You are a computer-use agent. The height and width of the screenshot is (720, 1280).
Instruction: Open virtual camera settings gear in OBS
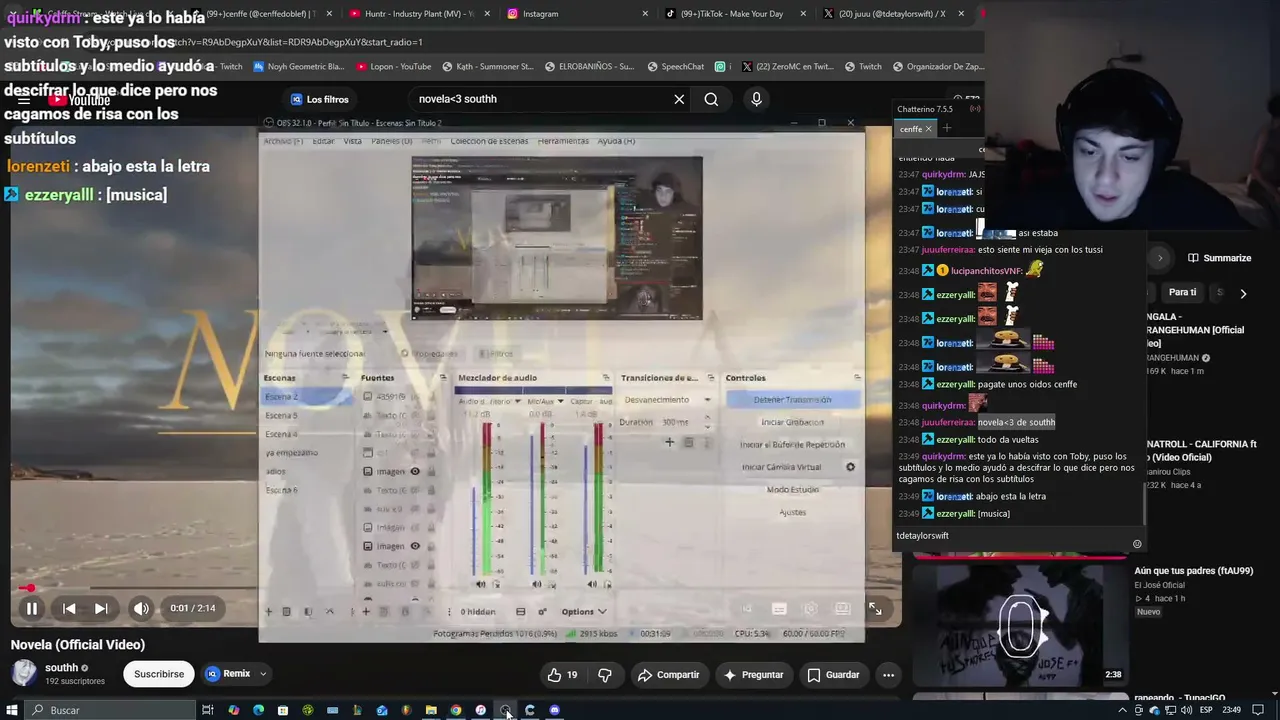click(850, 467)
